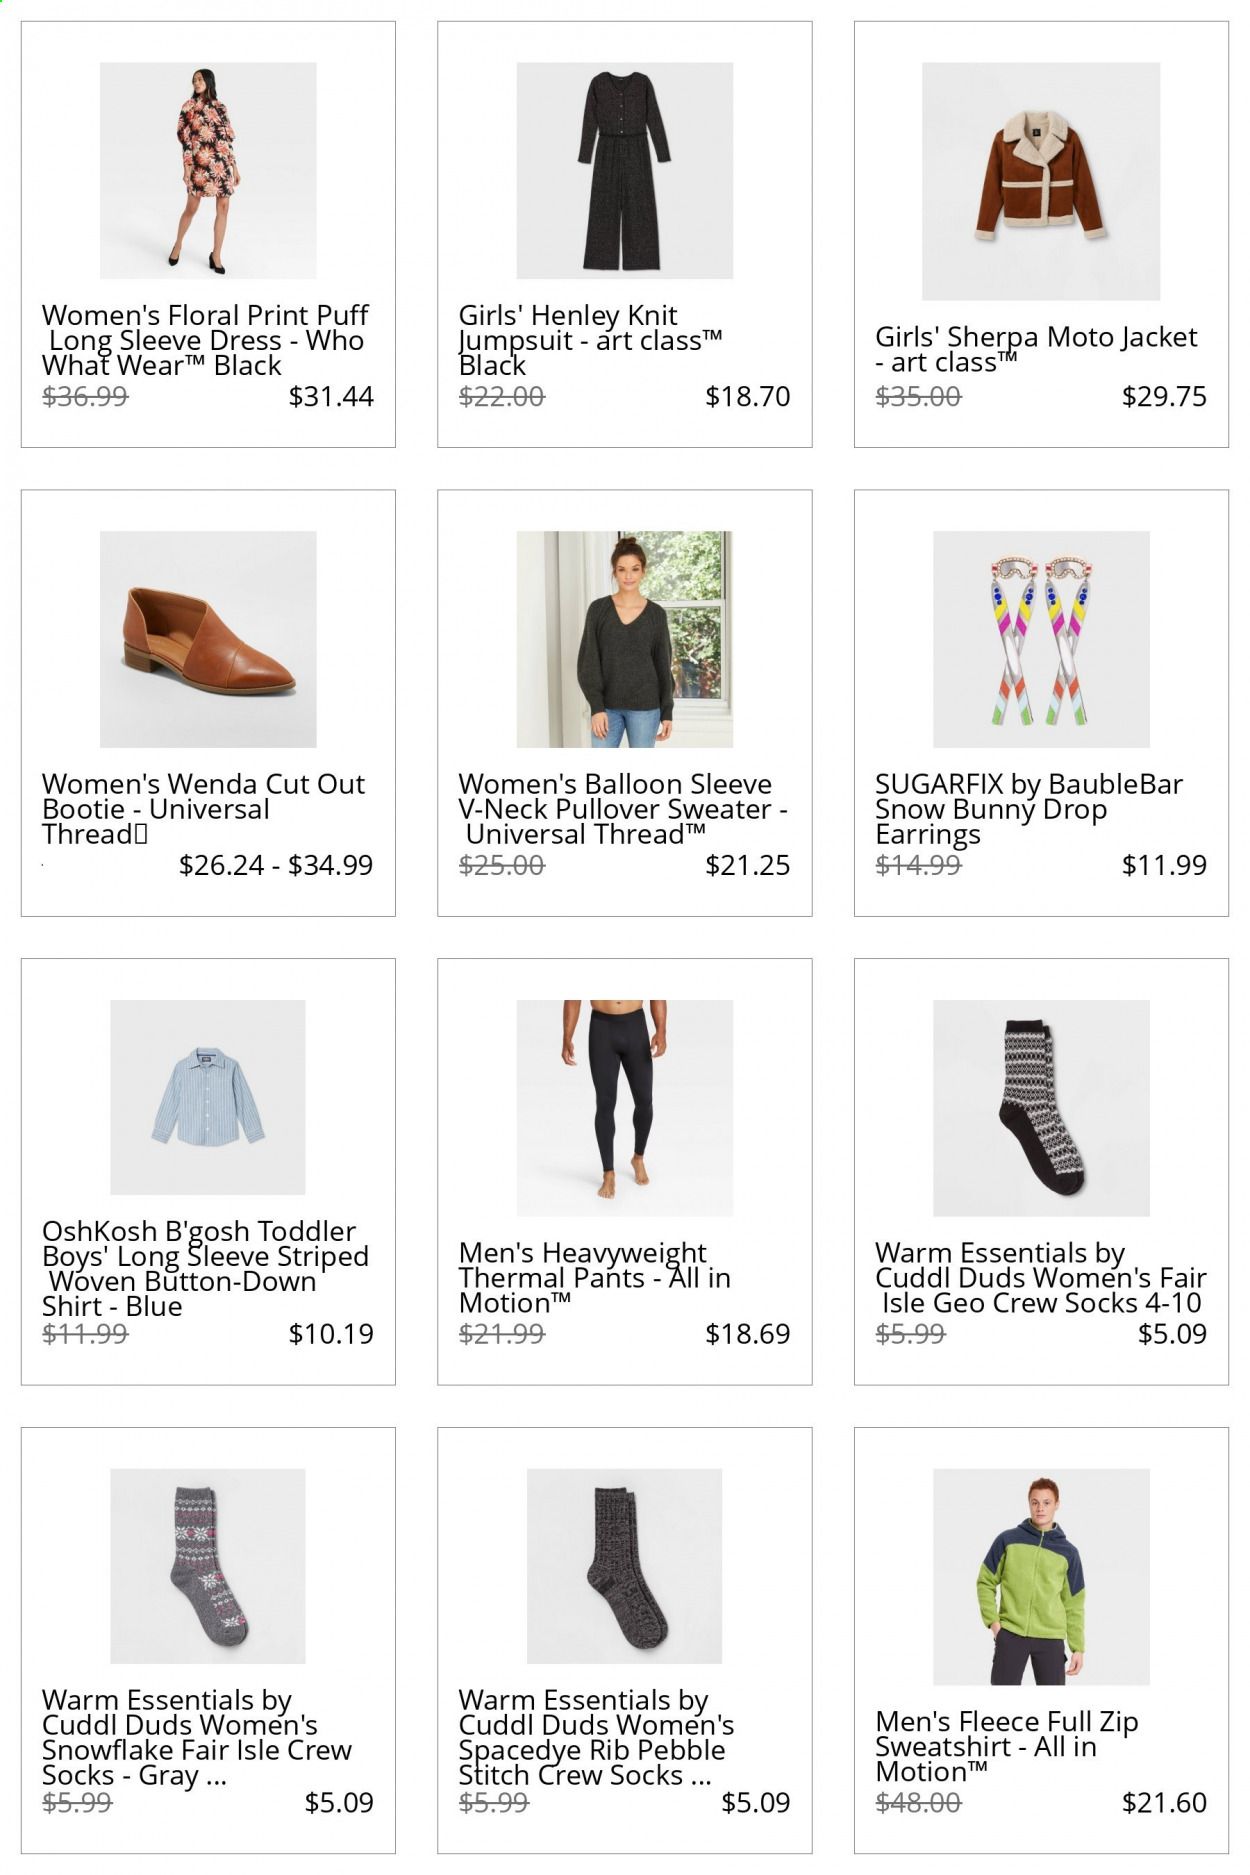The image size is (1250, 1875).
Task: Follow the Girls' Sherpa Moto Jacket title link
Action: point(1036,349)
